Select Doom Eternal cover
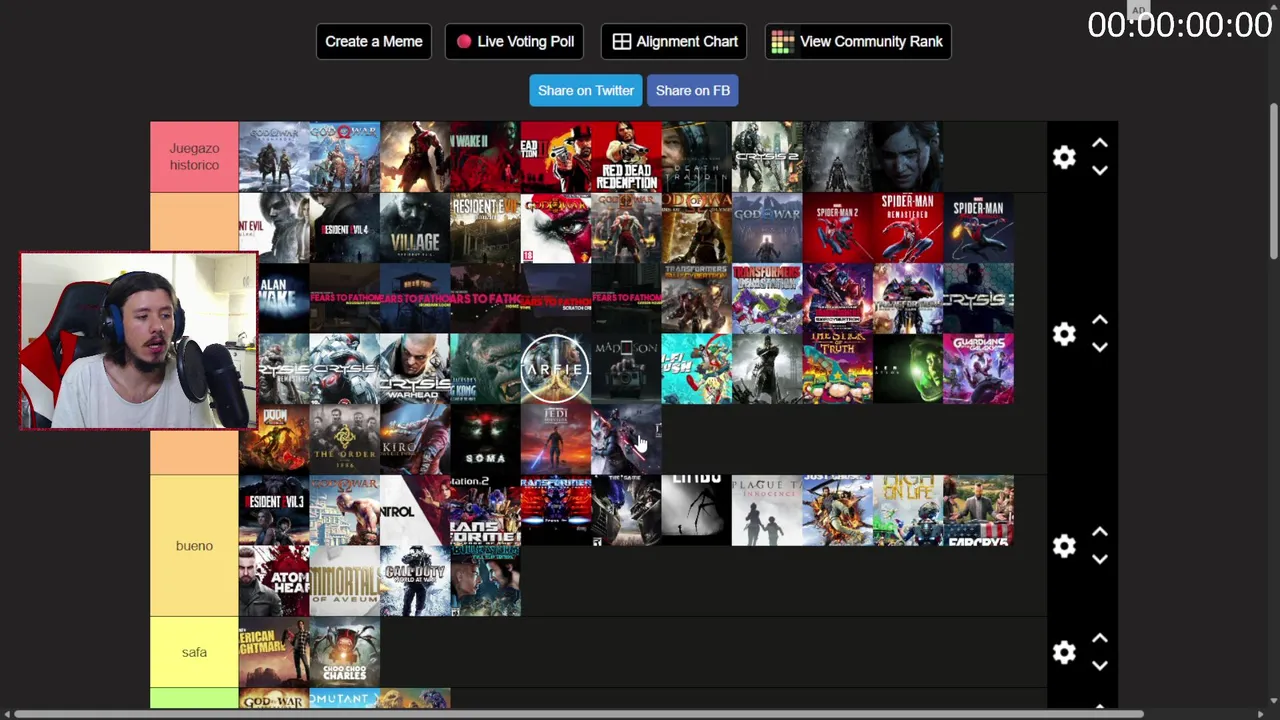 274,439
